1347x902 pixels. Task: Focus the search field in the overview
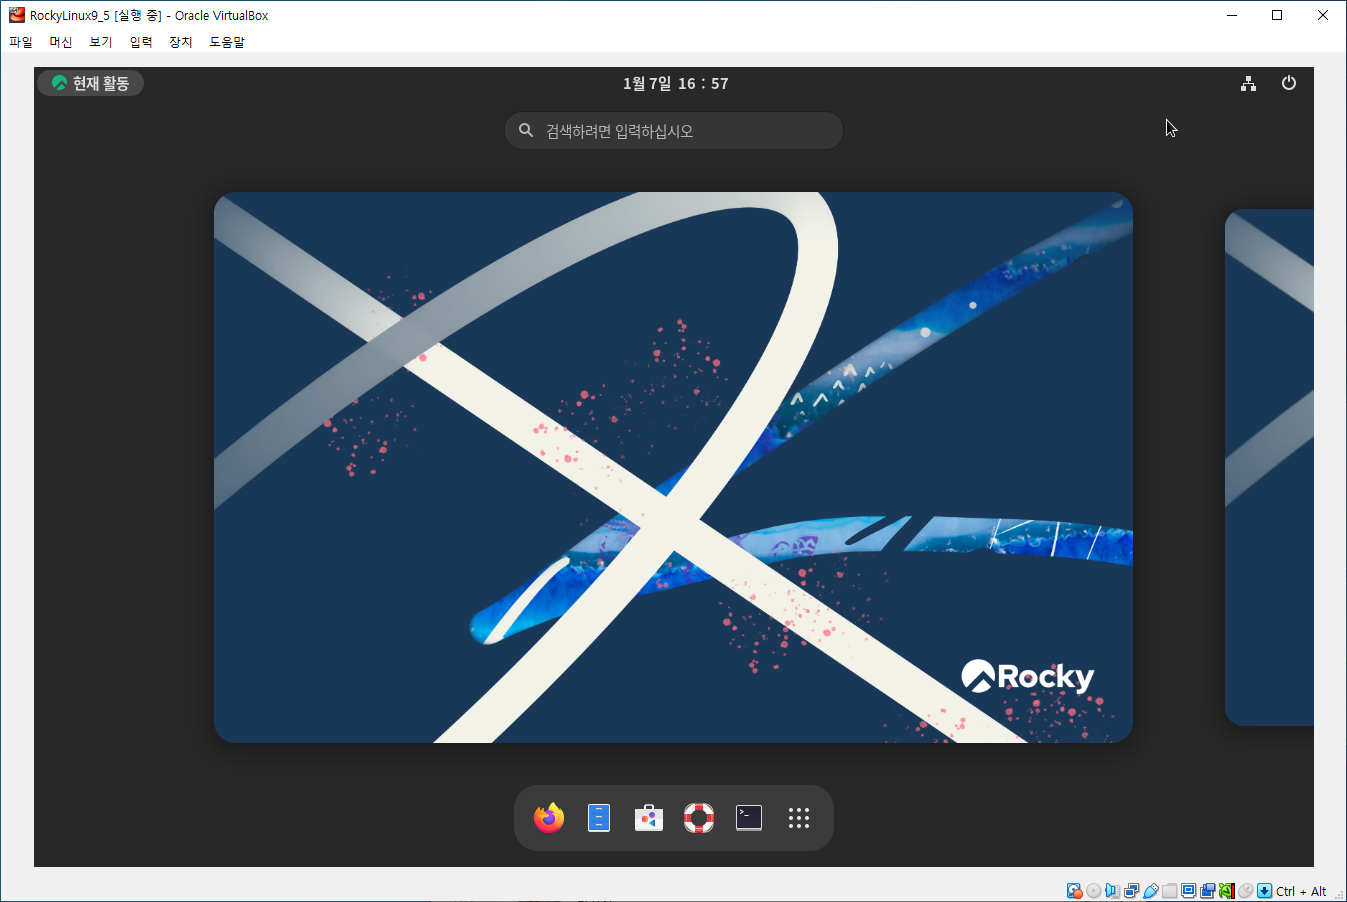click(674, 131)
